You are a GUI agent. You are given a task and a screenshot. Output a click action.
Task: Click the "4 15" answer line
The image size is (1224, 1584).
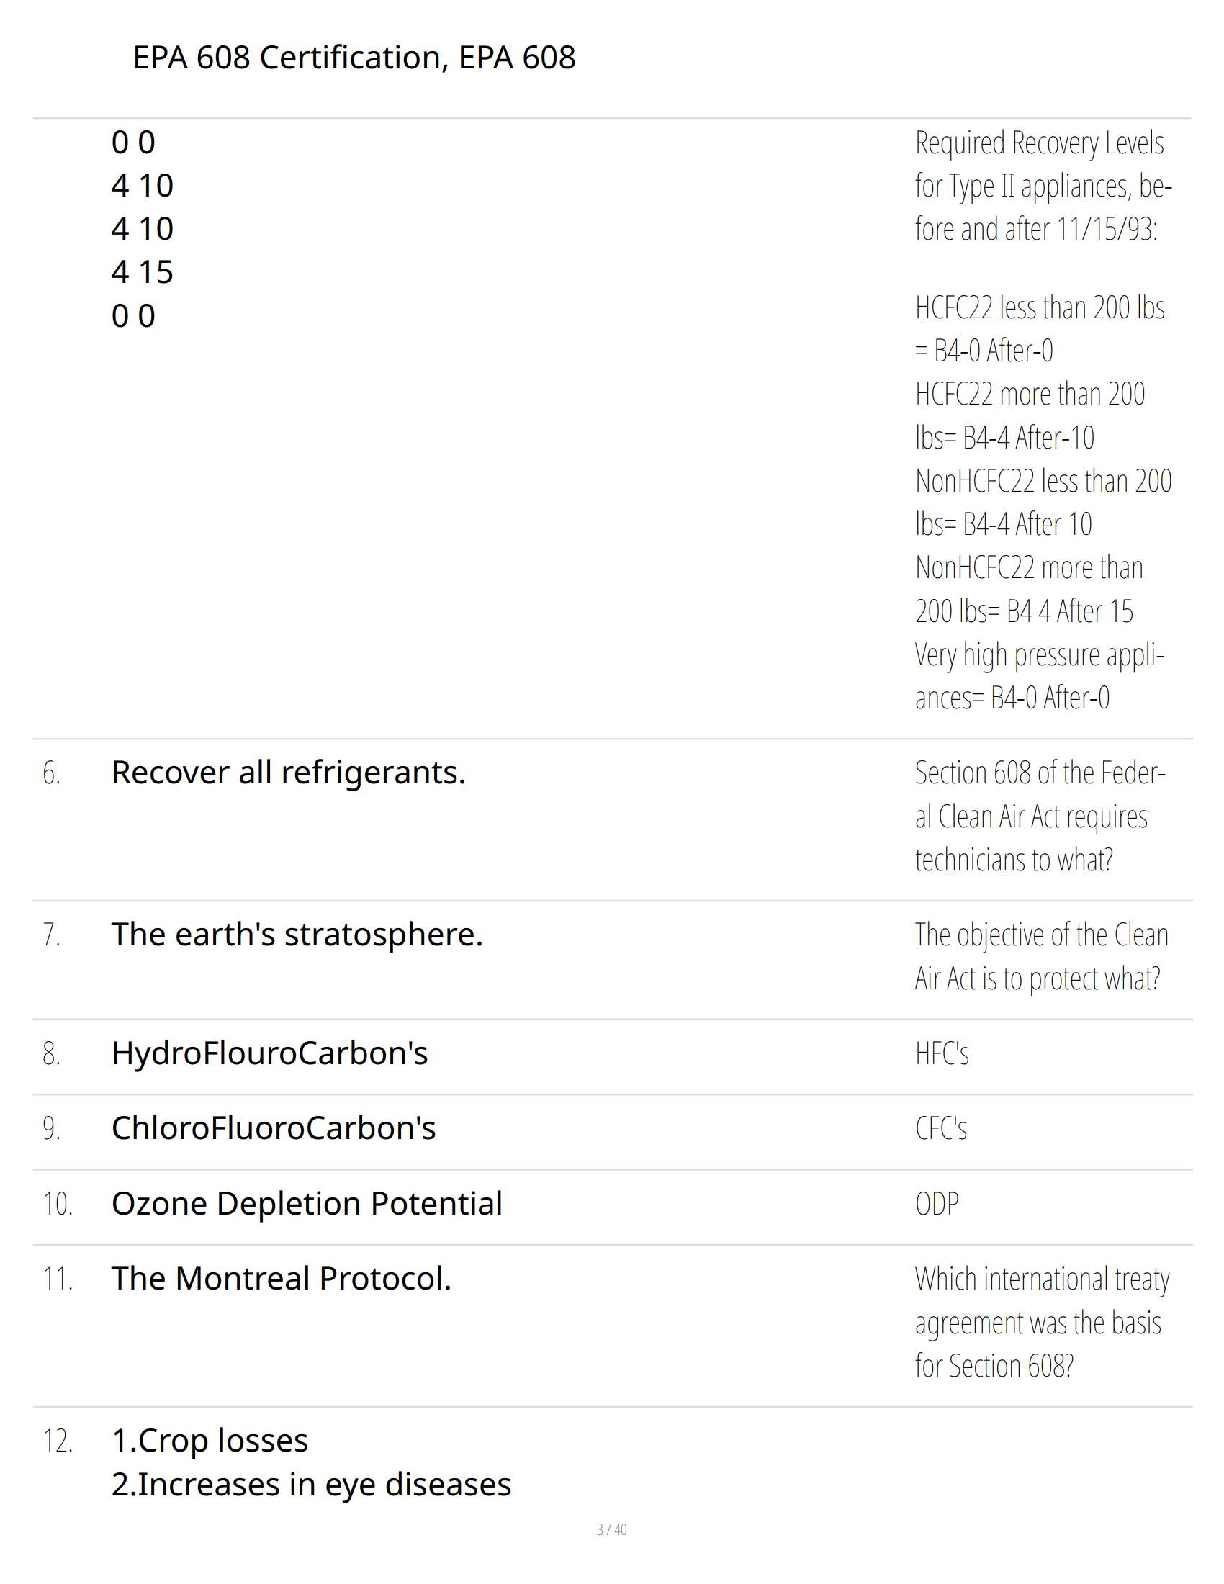click(142, 272)
